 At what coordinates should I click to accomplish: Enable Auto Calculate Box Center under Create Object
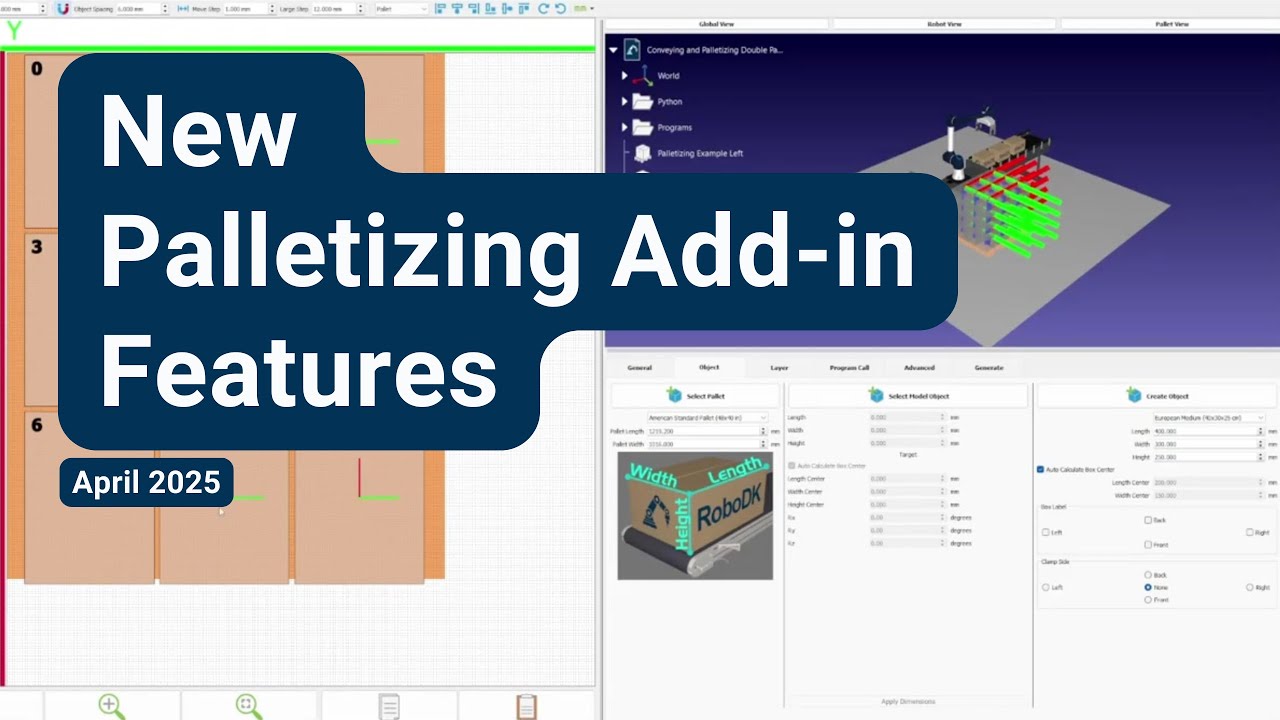(1041, 469)
